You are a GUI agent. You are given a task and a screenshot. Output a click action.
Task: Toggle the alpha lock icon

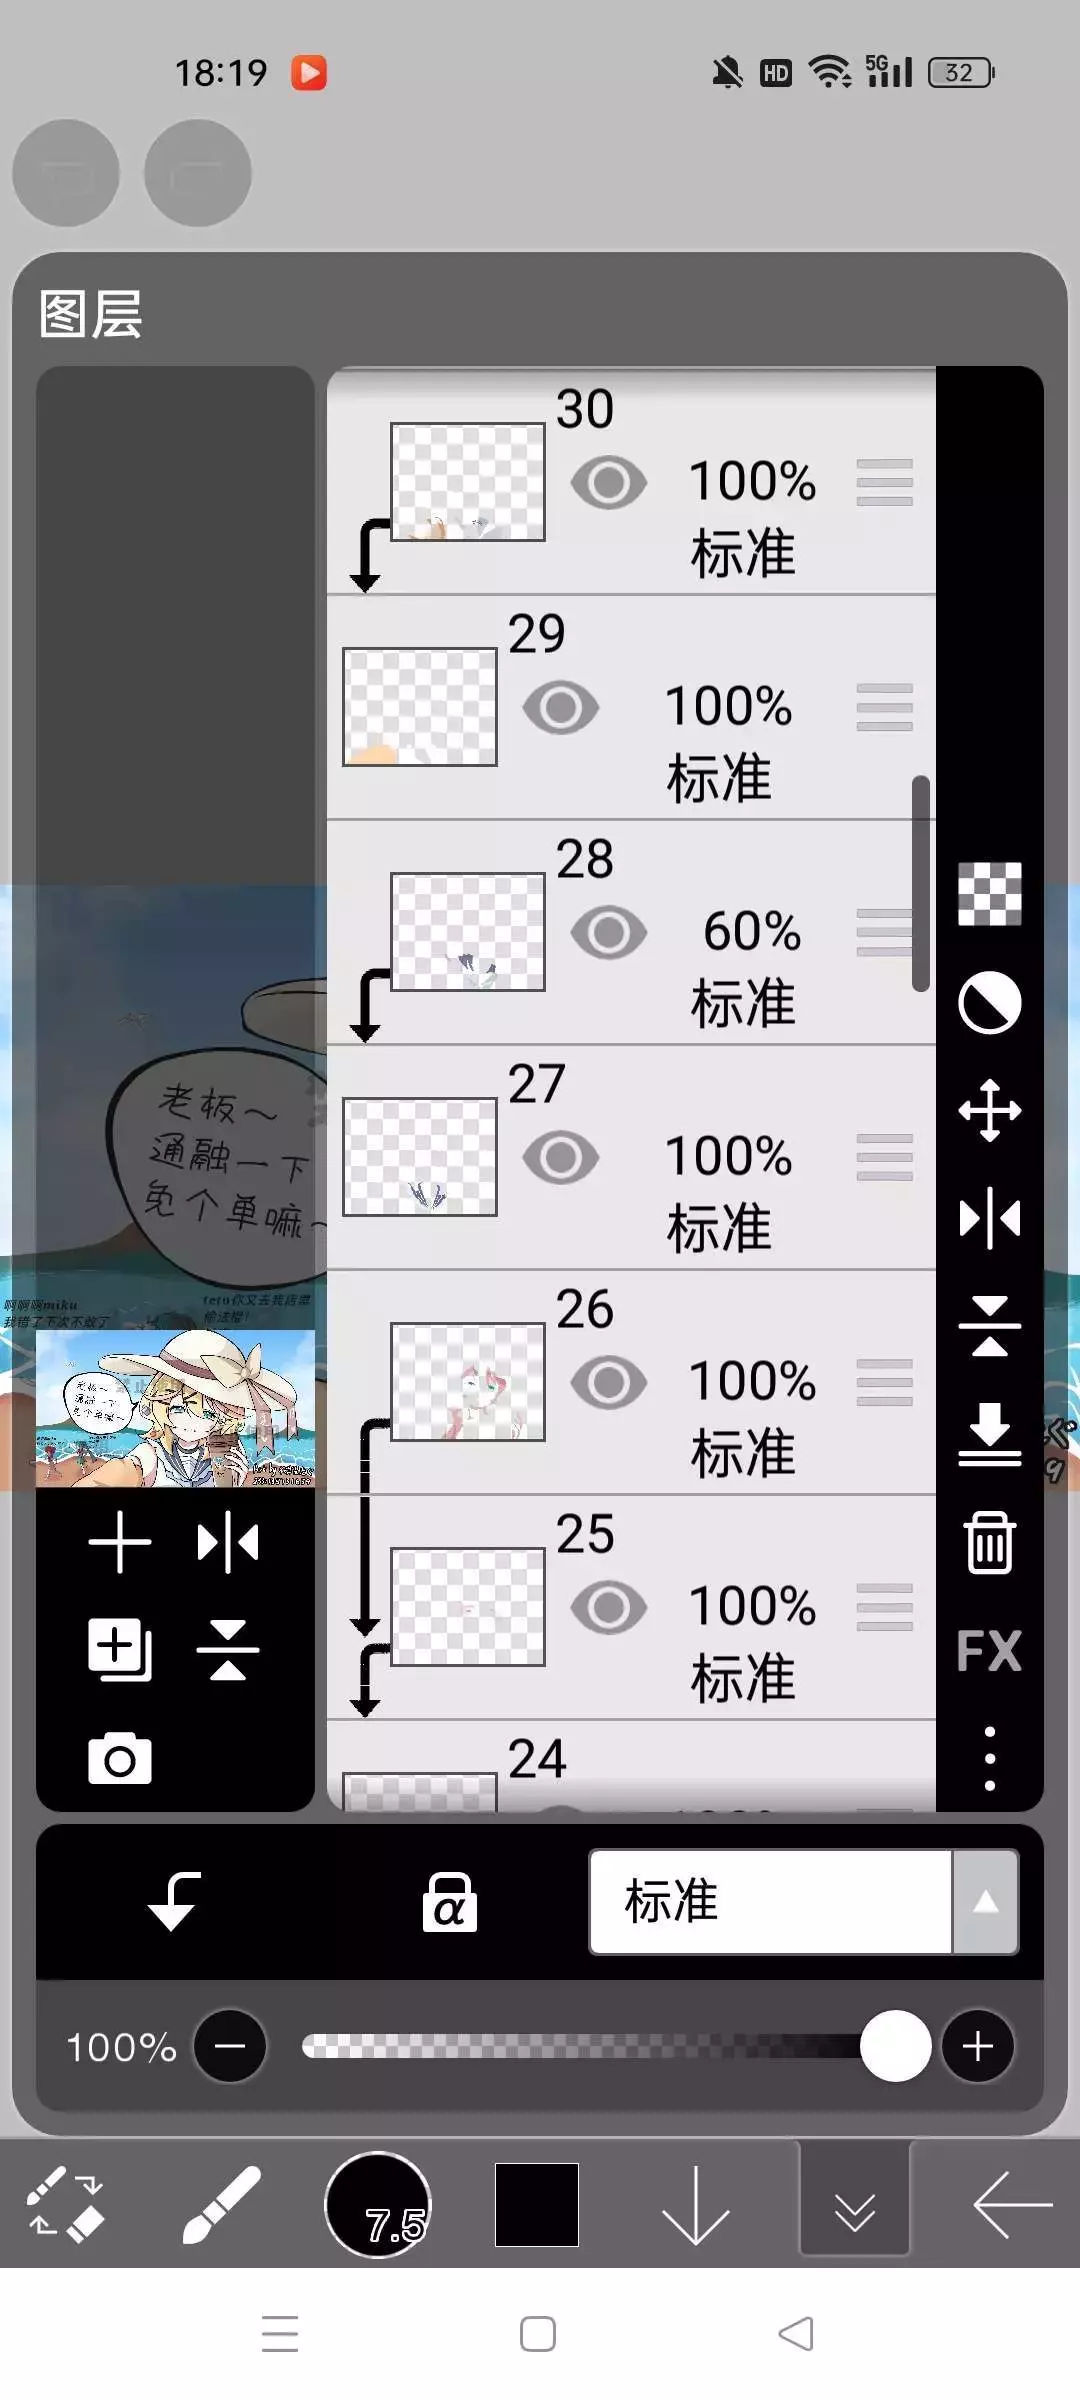point(449,1902)
